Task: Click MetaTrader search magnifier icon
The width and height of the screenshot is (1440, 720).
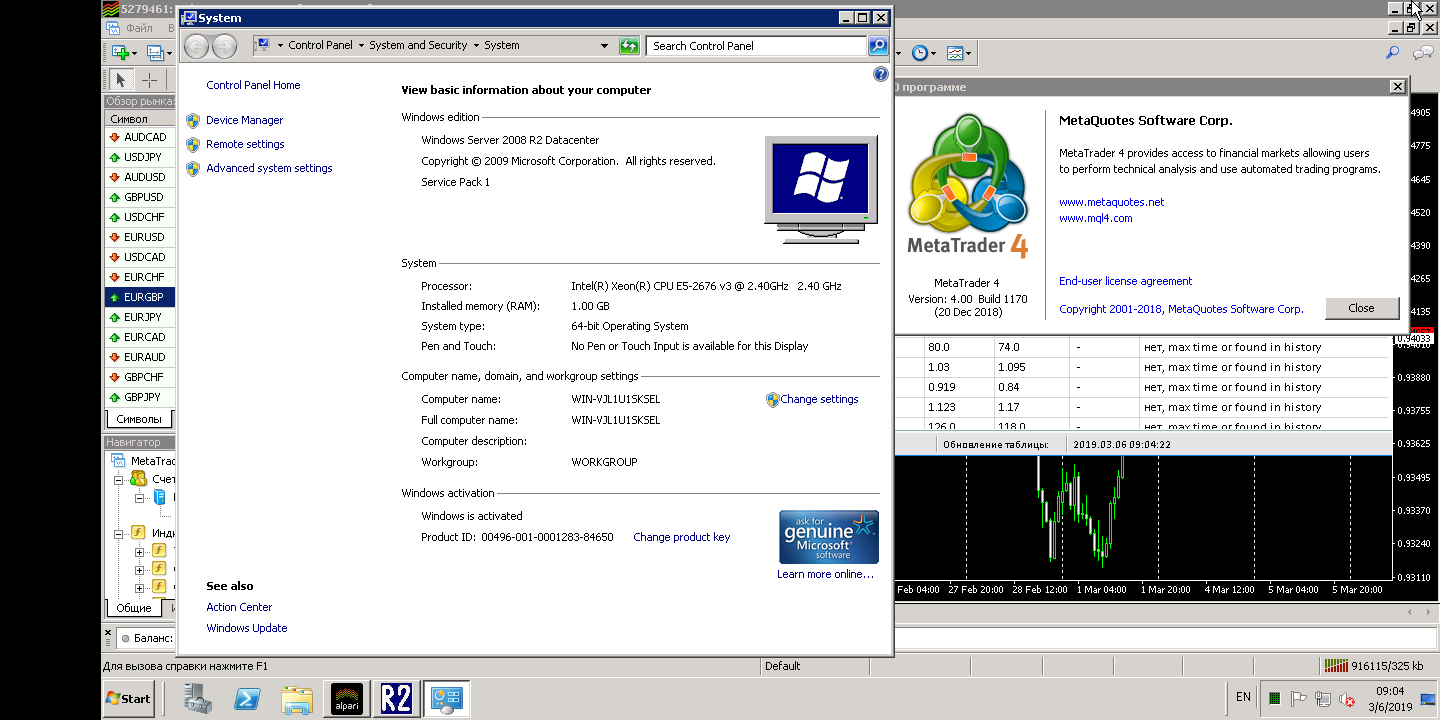Action: point(1392,53)
